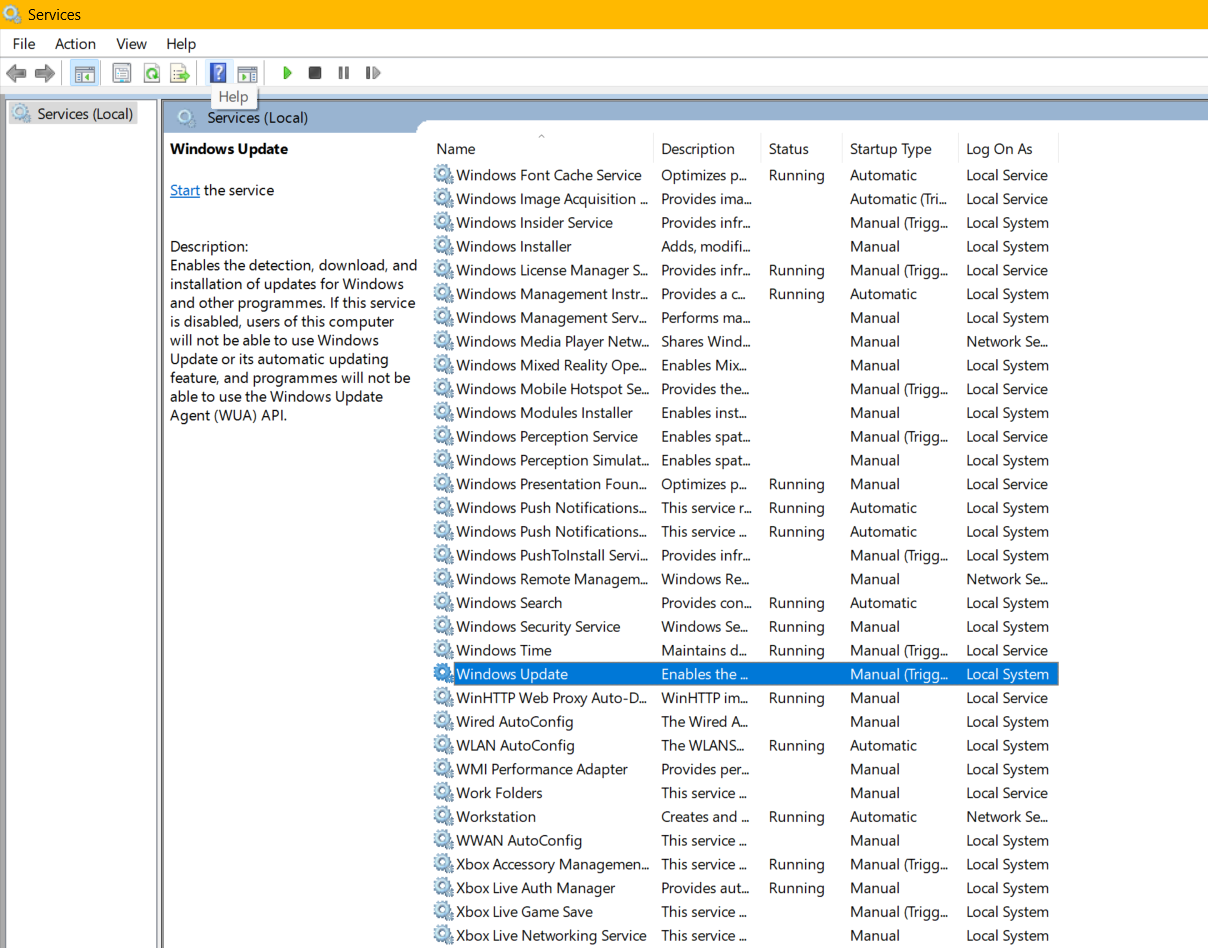Click the gear icon next to Wired AutoConfig
Image resolution: width=1208 pixels, height=948 pixels.
tap(443, 722)
